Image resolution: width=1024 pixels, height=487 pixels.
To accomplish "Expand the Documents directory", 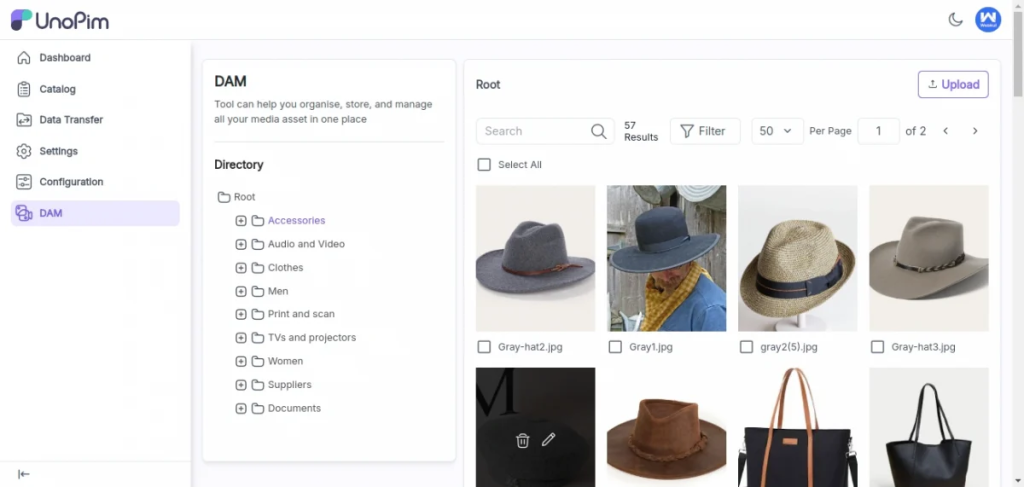I will tap(240, 408).
